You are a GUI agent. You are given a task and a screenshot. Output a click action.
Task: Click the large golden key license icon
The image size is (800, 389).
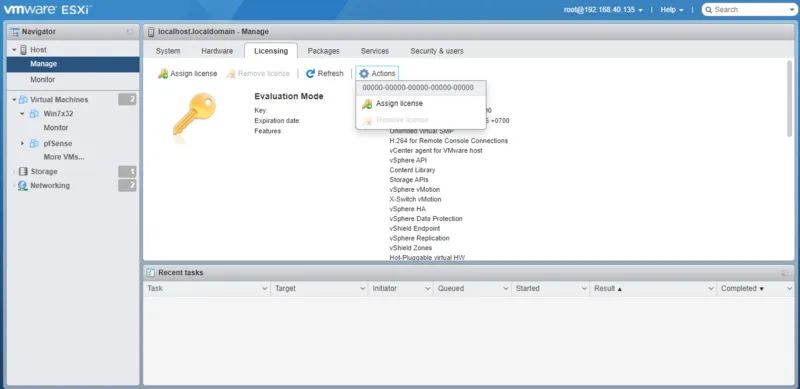coord(194,115)
